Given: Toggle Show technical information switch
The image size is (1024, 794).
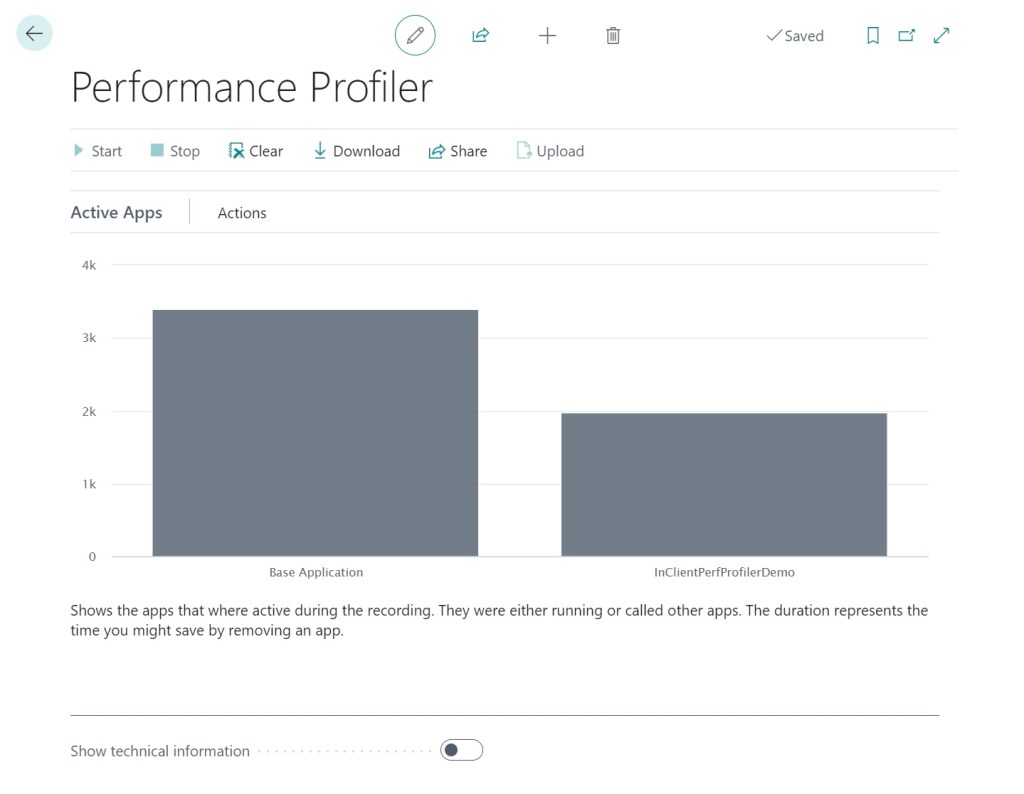Looking at the screenshot, I should [461, 750].
